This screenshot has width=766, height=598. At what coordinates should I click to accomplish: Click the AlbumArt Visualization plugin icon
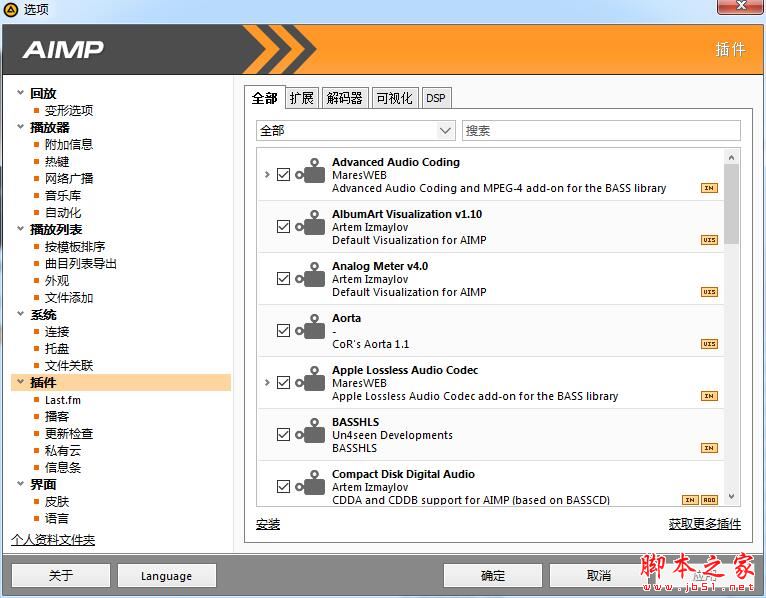(310, 223)
